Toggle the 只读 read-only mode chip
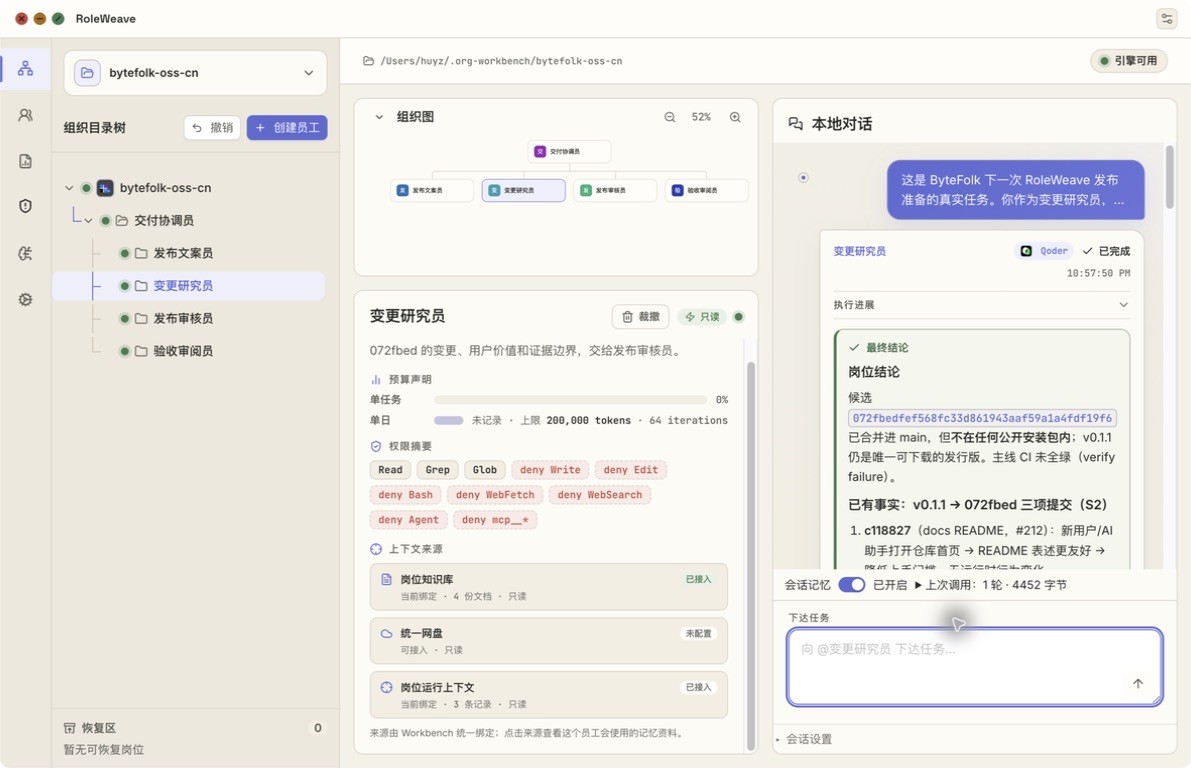1191x768 pixels. click(x=703, y=317)
